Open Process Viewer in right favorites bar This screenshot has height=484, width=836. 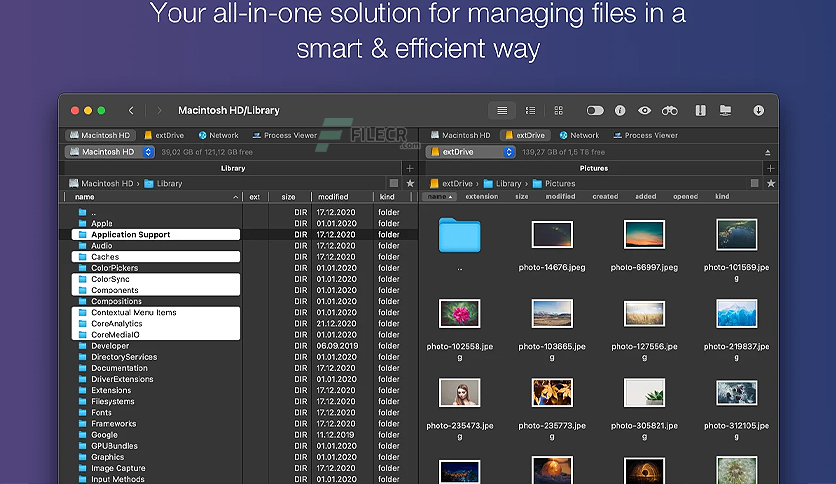pyautogui.click(x=646, y=135)
